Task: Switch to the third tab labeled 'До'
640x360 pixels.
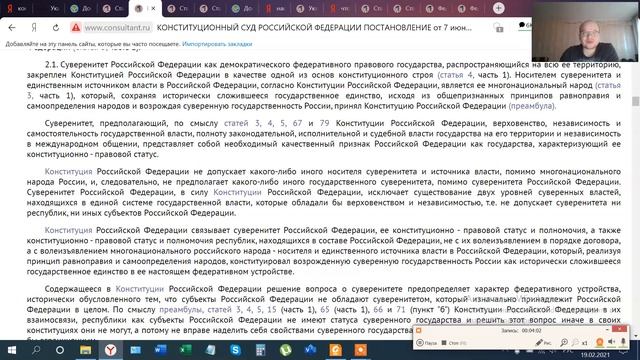Action: click(81, 9)
